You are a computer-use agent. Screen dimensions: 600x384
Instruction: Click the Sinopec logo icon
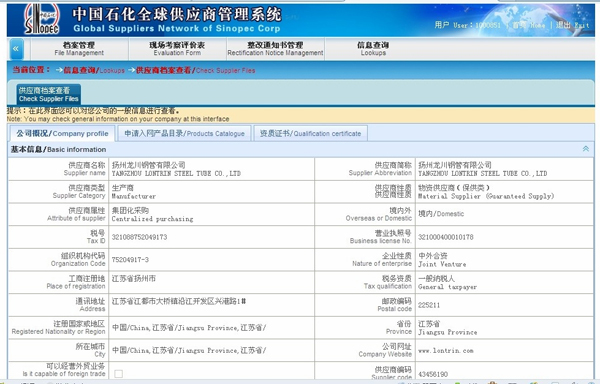[x=42, y=19]
